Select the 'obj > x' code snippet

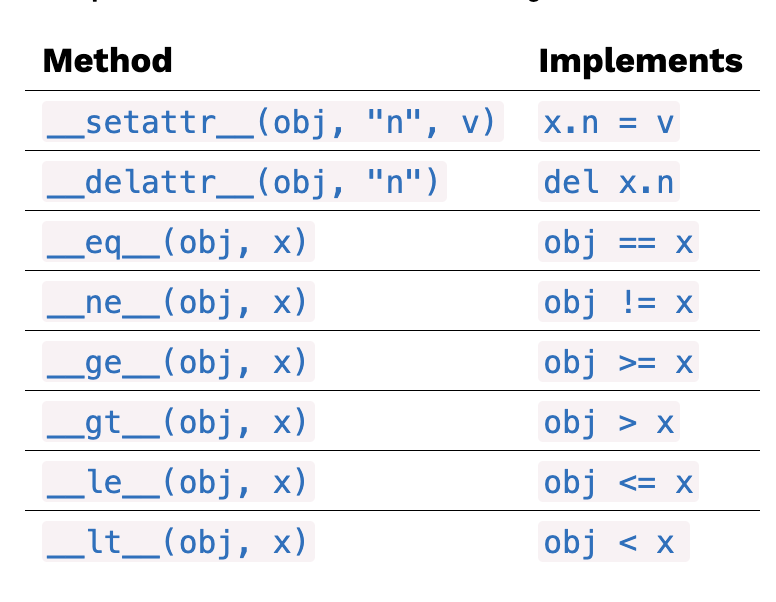[609, 422]
